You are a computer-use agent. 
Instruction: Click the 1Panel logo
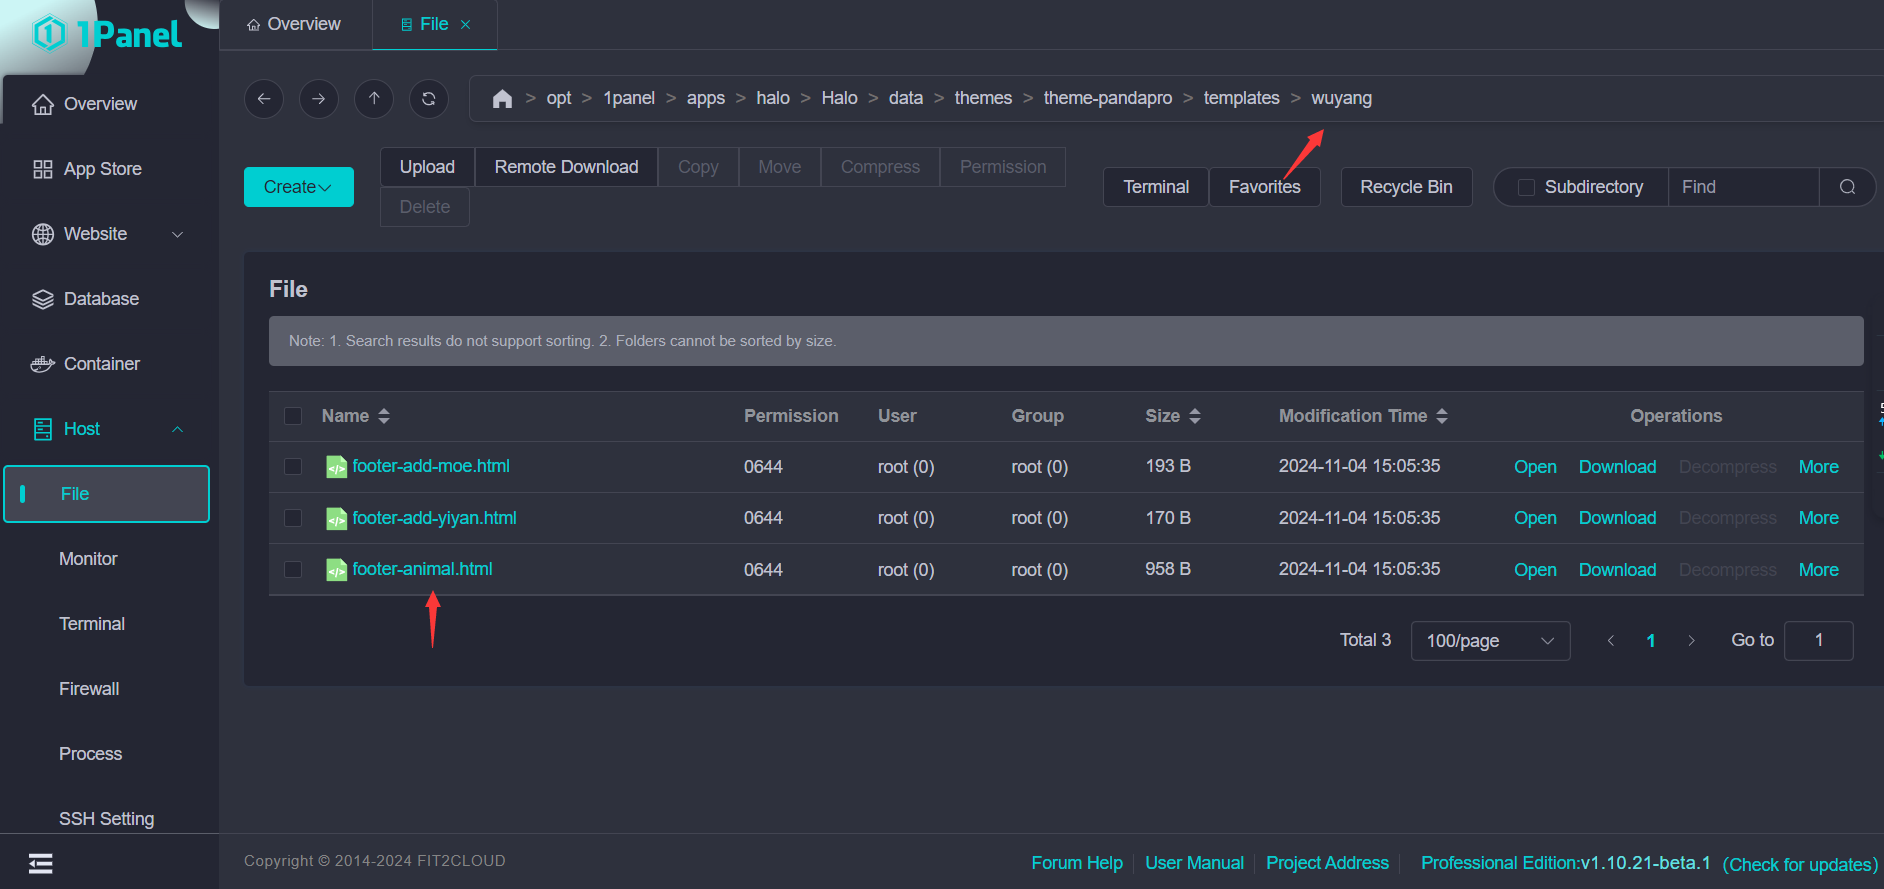click(x=108, y=34)
